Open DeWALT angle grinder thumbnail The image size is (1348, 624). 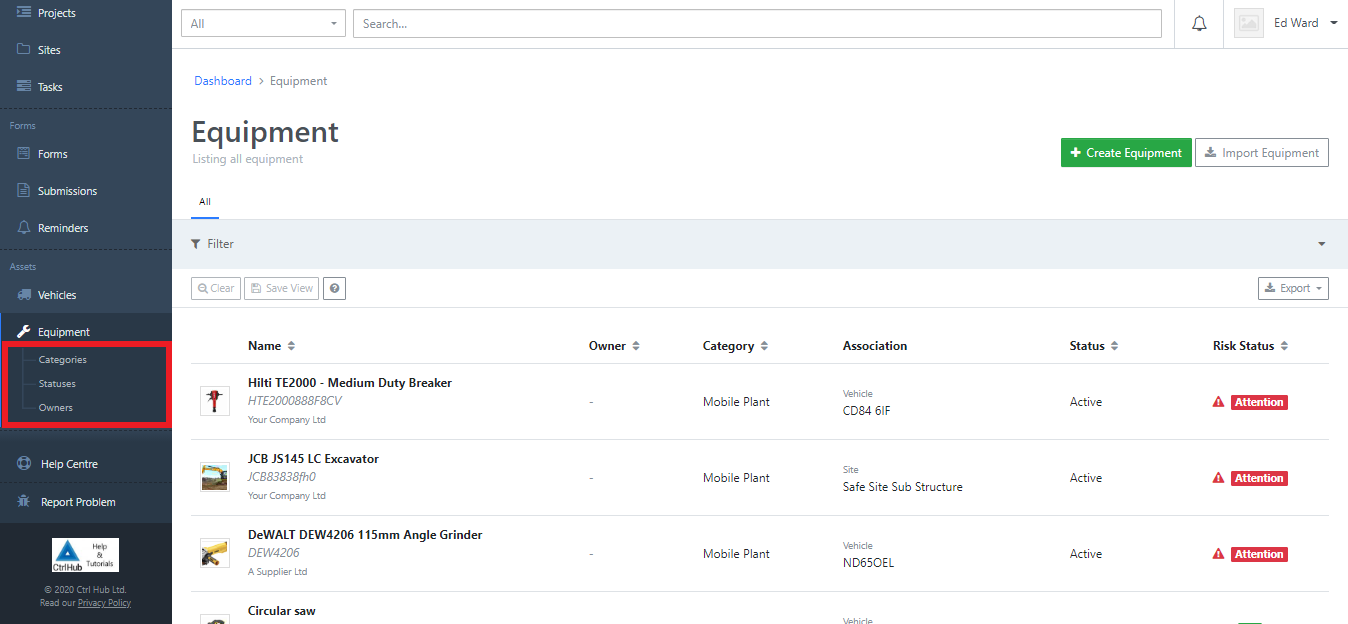click(215, 553)
